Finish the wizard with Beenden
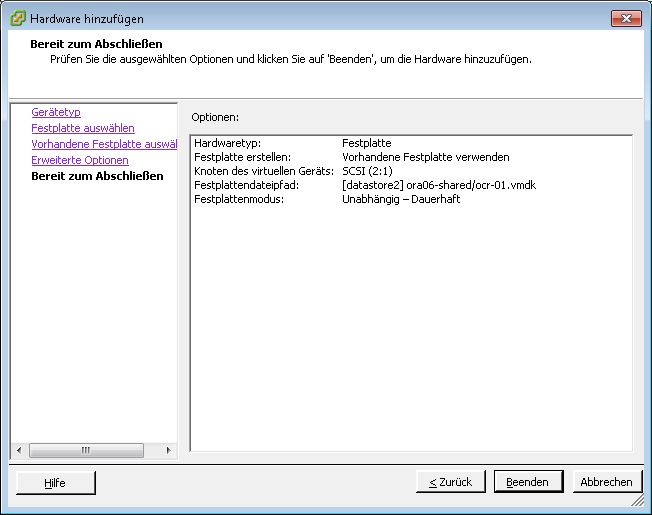The height and width of the screenshot is (515, 652). pos(527,482)
